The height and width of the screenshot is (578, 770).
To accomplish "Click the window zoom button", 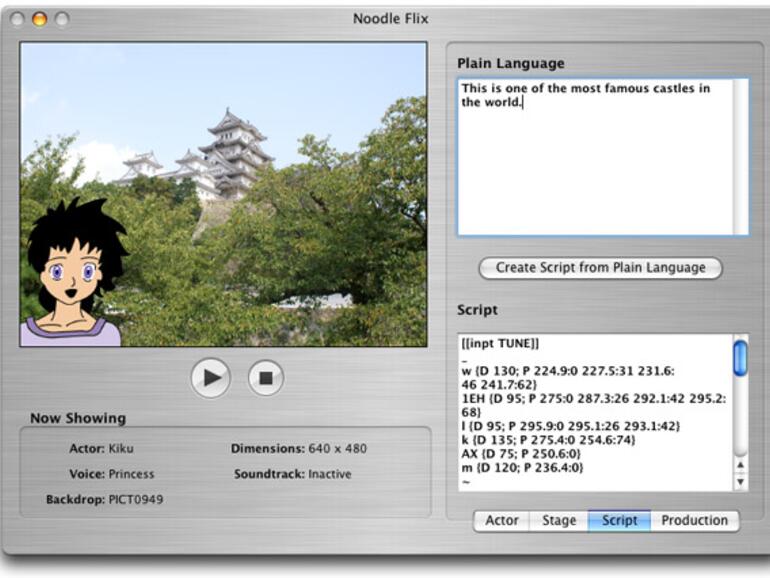I will 62,19.
